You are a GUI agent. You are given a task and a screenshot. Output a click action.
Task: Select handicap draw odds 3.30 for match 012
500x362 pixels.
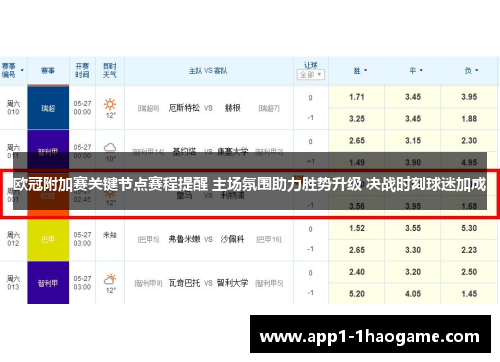pyautogui.click(x=413, y=250)
